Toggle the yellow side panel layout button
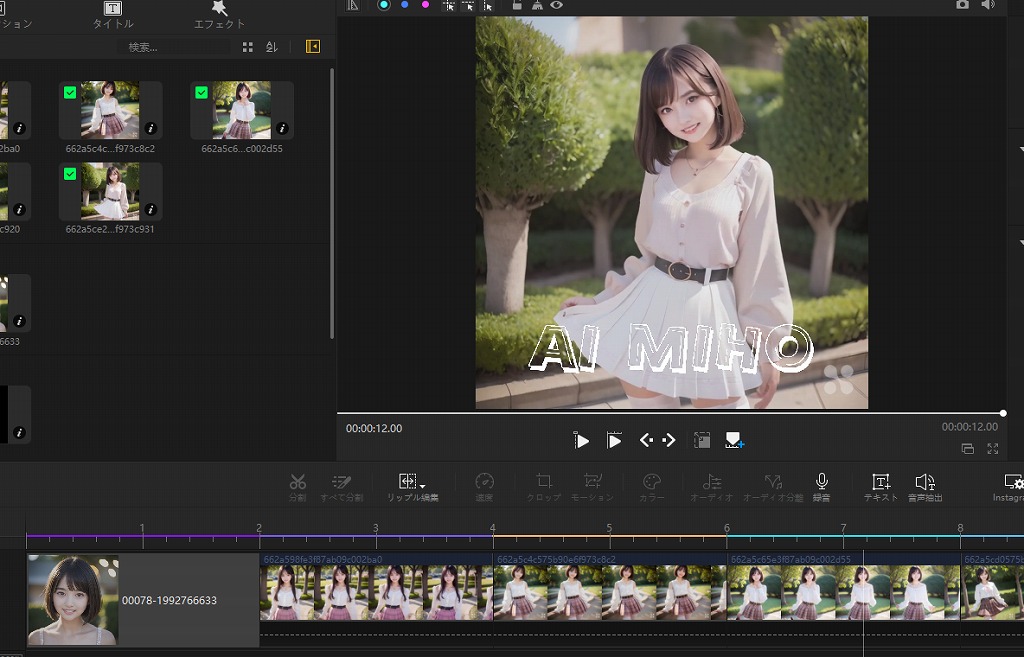Screen dimensions: 1024x657 (x=313, y=46)
